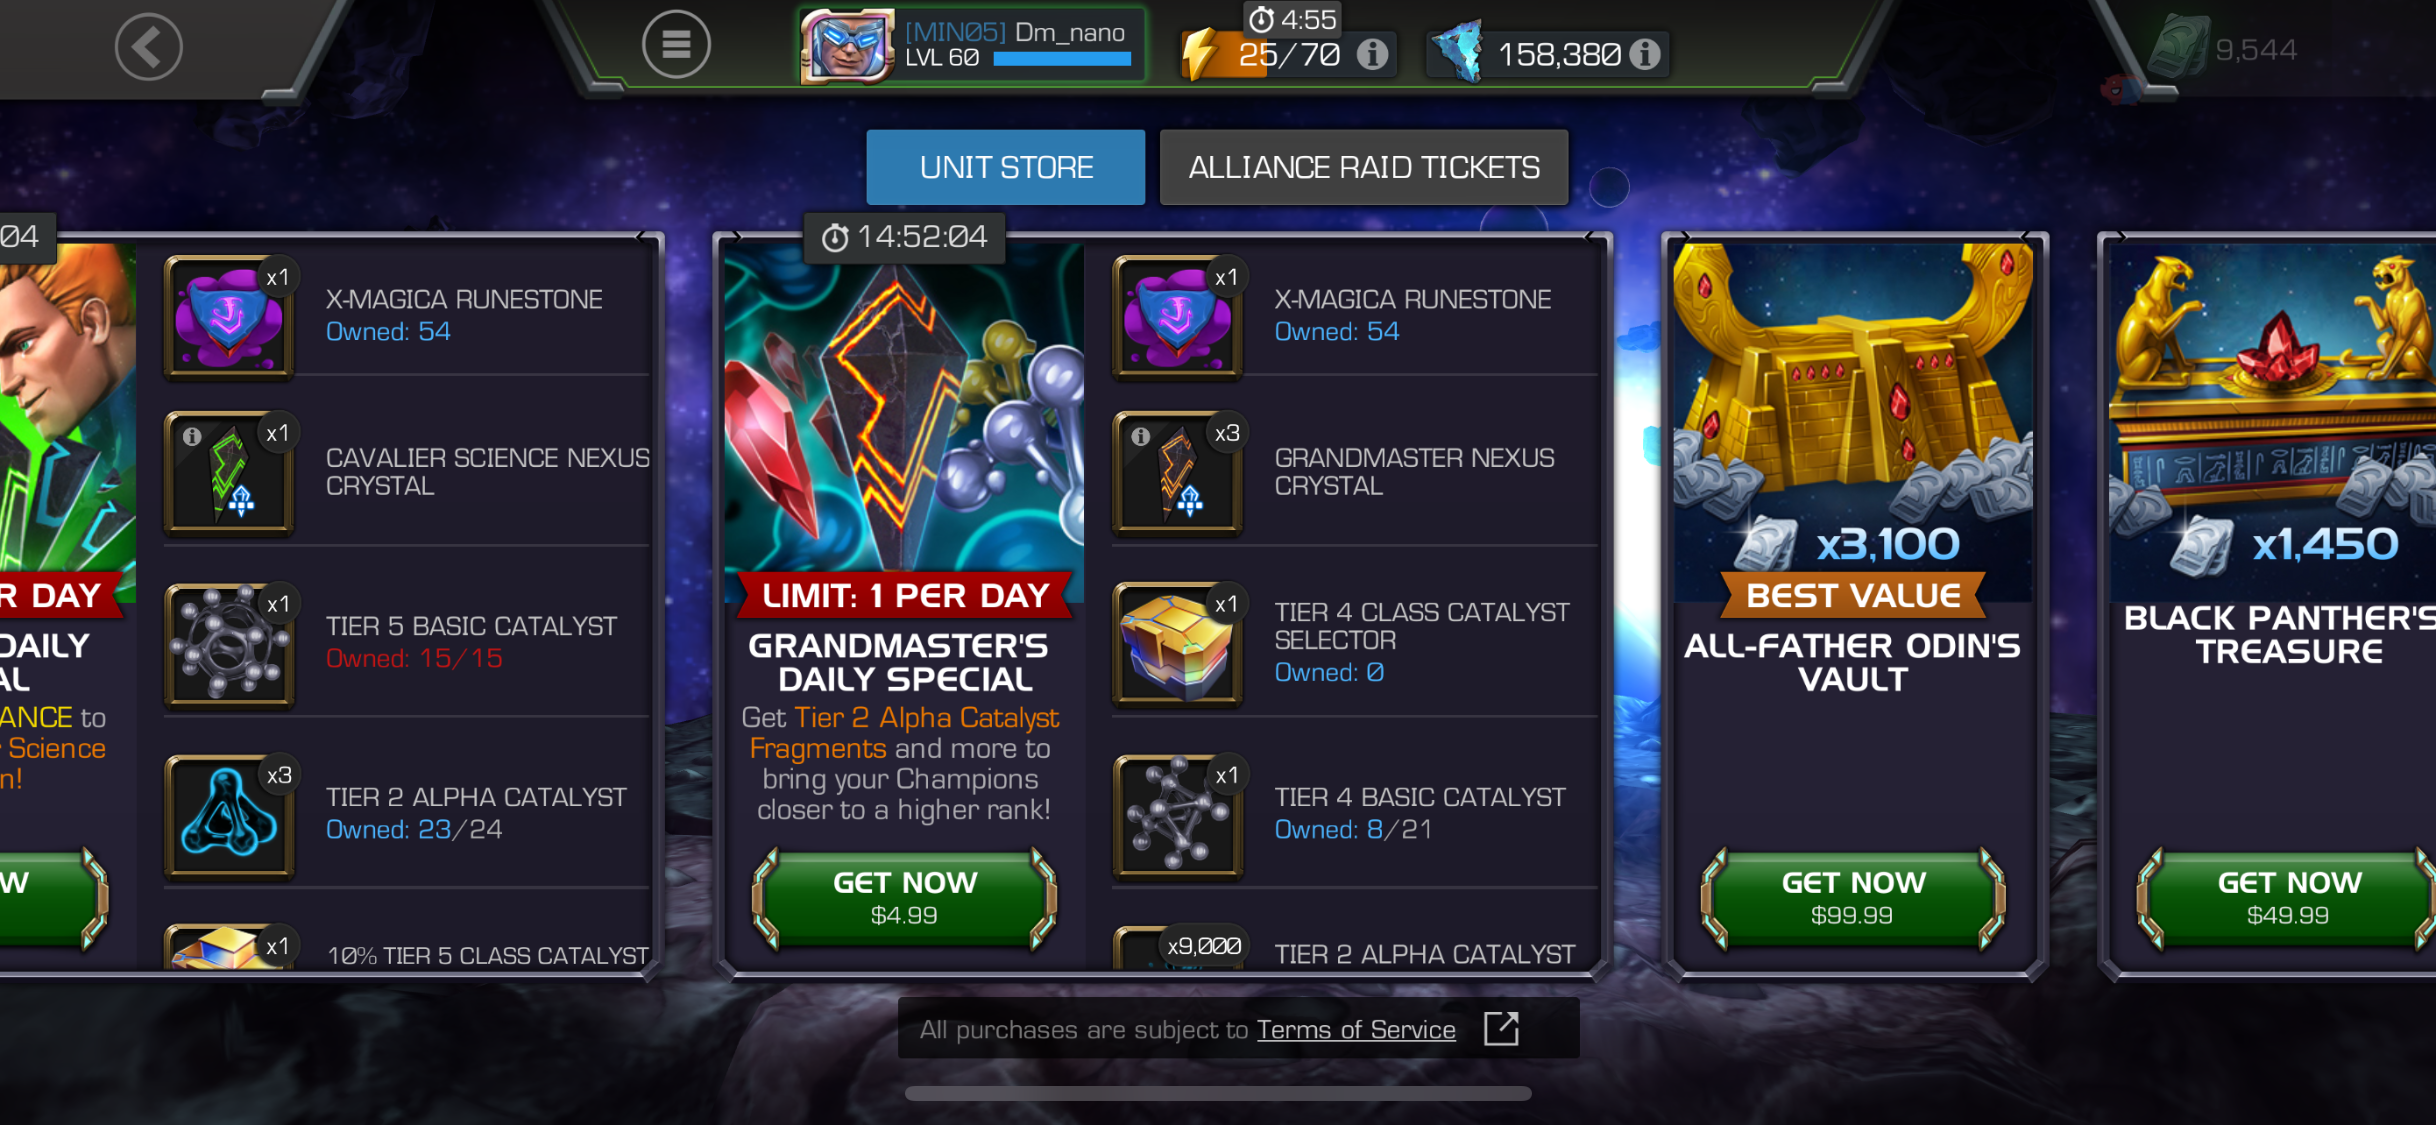Tap the Tier 2 Alpha Catalyst icon
This screenshot has height=1125, width=2436.
[x=230, y=815]
